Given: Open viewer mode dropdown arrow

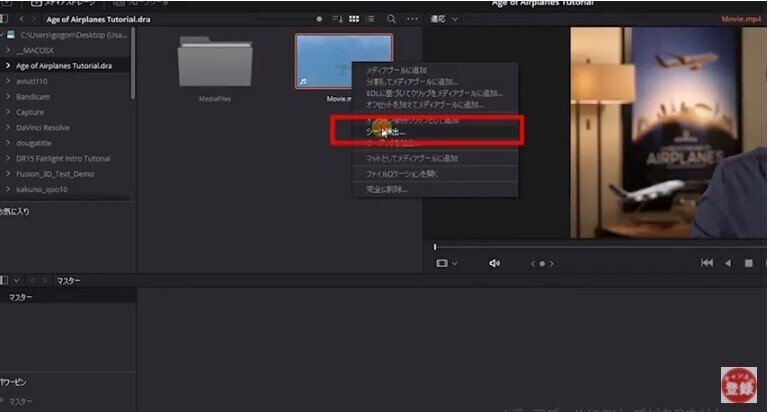Looking at the screenshot, I should 454,263.
